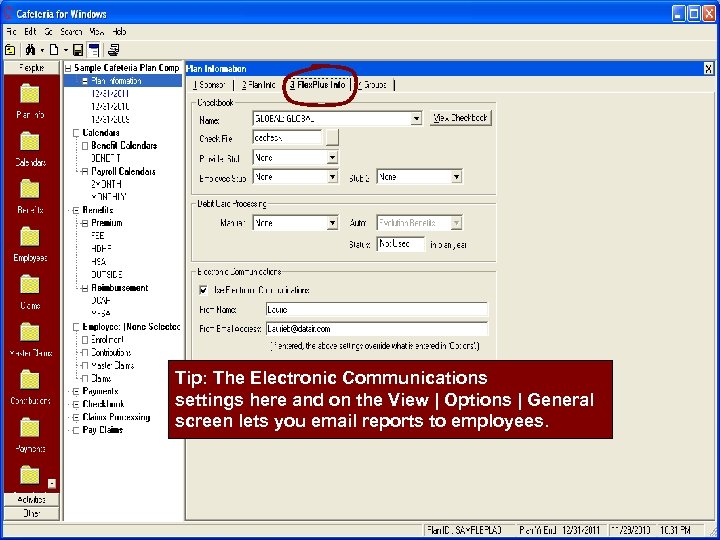
Task: Select the 12/31/2011 plan year in tree
Action: [x=110, y=94]
